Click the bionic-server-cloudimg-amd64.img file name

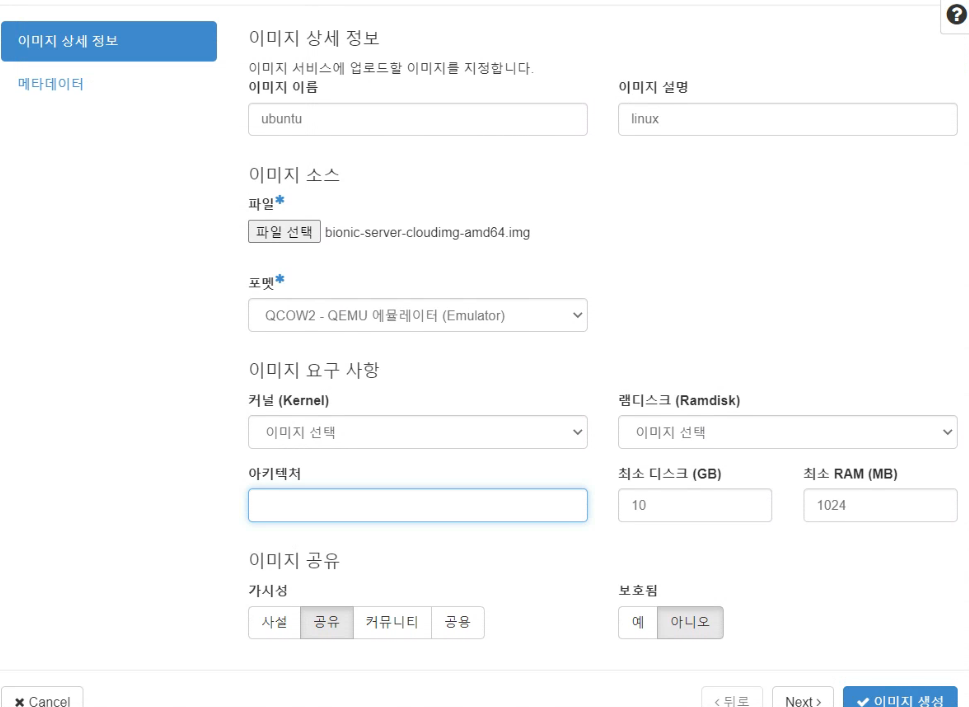[428, 232]
